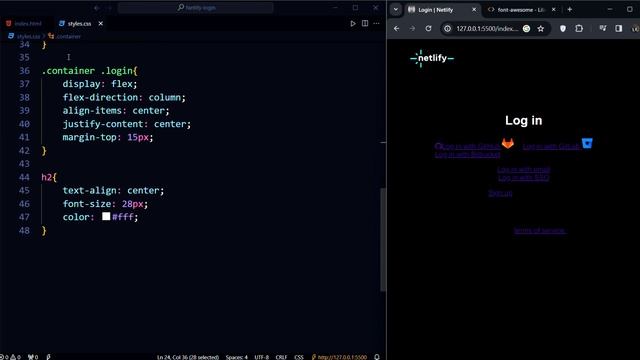Open VS Code notifications bell
This screenshot has width=640, height=360.
point(377,357)
